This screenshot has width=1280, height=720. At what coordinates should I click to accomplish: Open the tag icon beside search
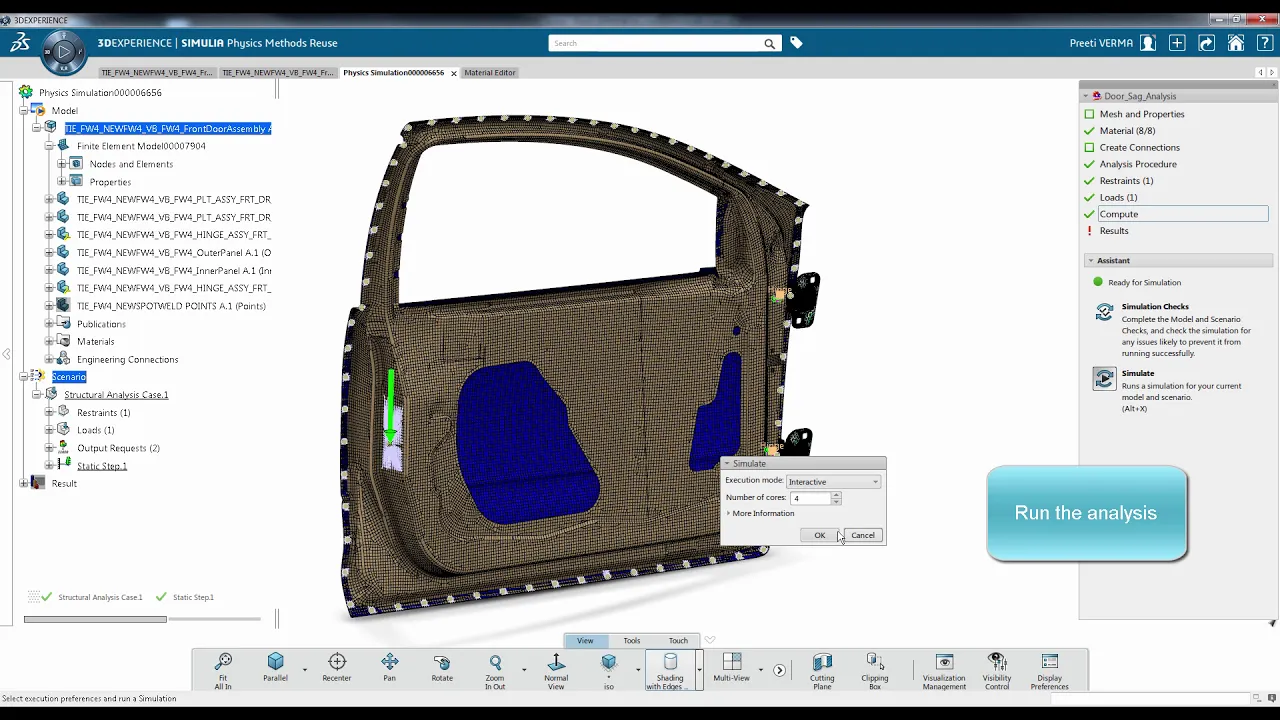click(x=796, y=43)
